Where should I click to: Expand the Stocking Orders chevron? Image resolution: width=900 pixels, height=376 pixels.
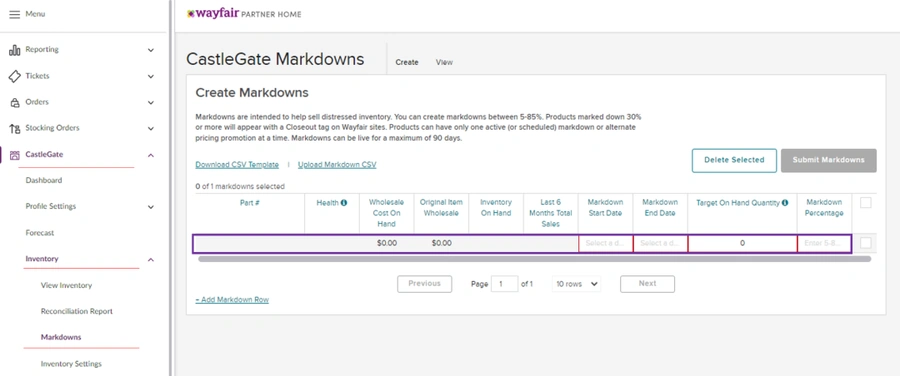pyautogui.click(x=151, y=129)
